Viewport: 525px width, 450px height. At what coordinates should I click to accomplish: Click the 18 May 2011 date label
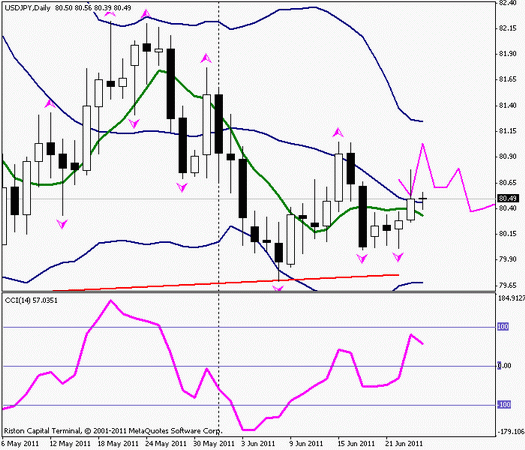point(118,444)
